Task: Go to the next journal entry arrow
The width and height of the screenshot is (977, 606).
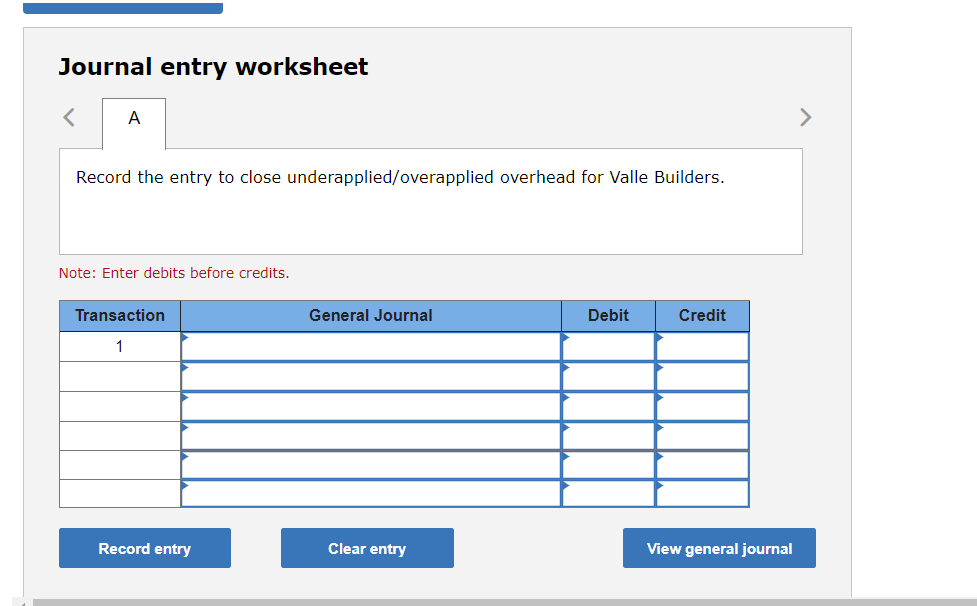Action: 806,117
